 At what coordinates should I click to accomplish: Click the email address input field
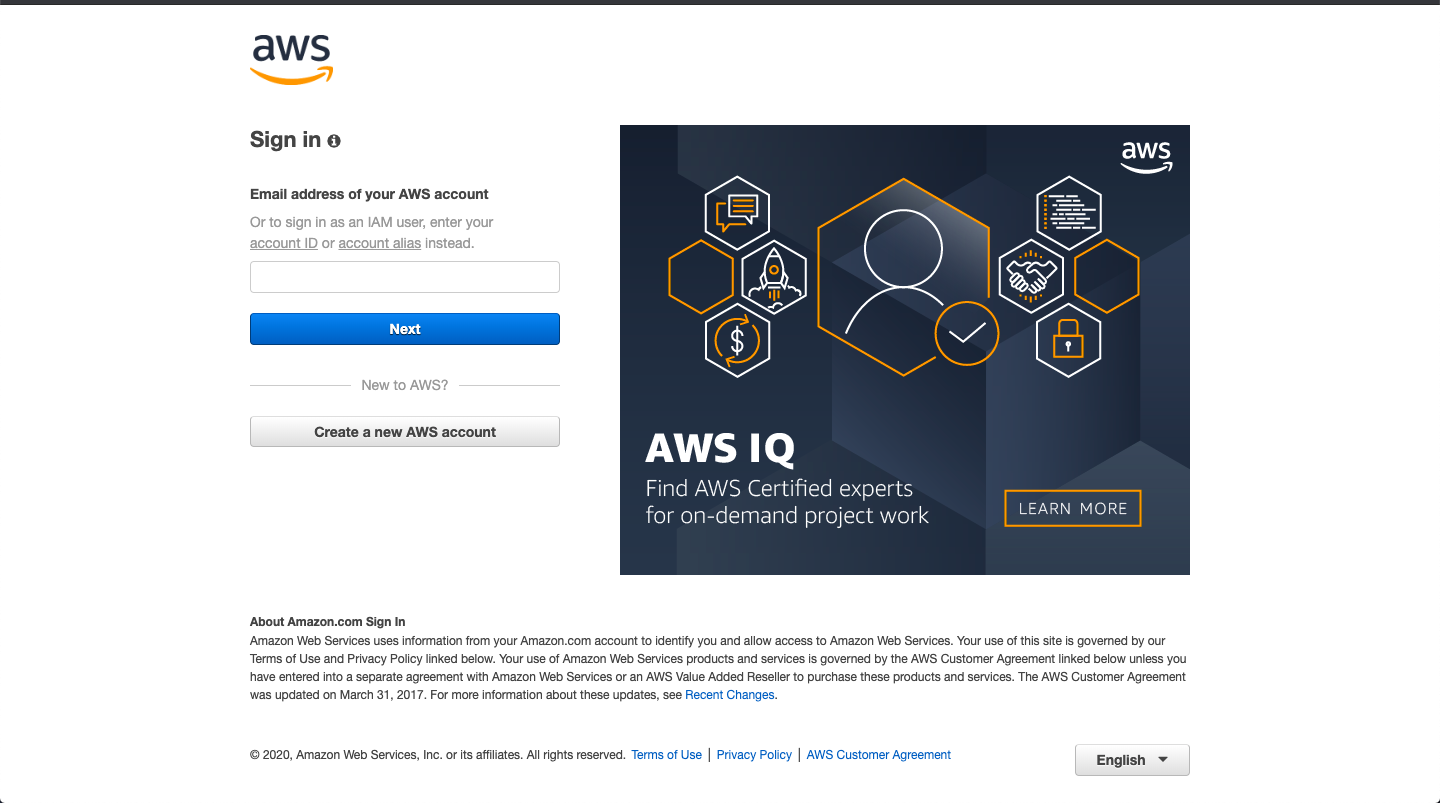tap(404, 277)
